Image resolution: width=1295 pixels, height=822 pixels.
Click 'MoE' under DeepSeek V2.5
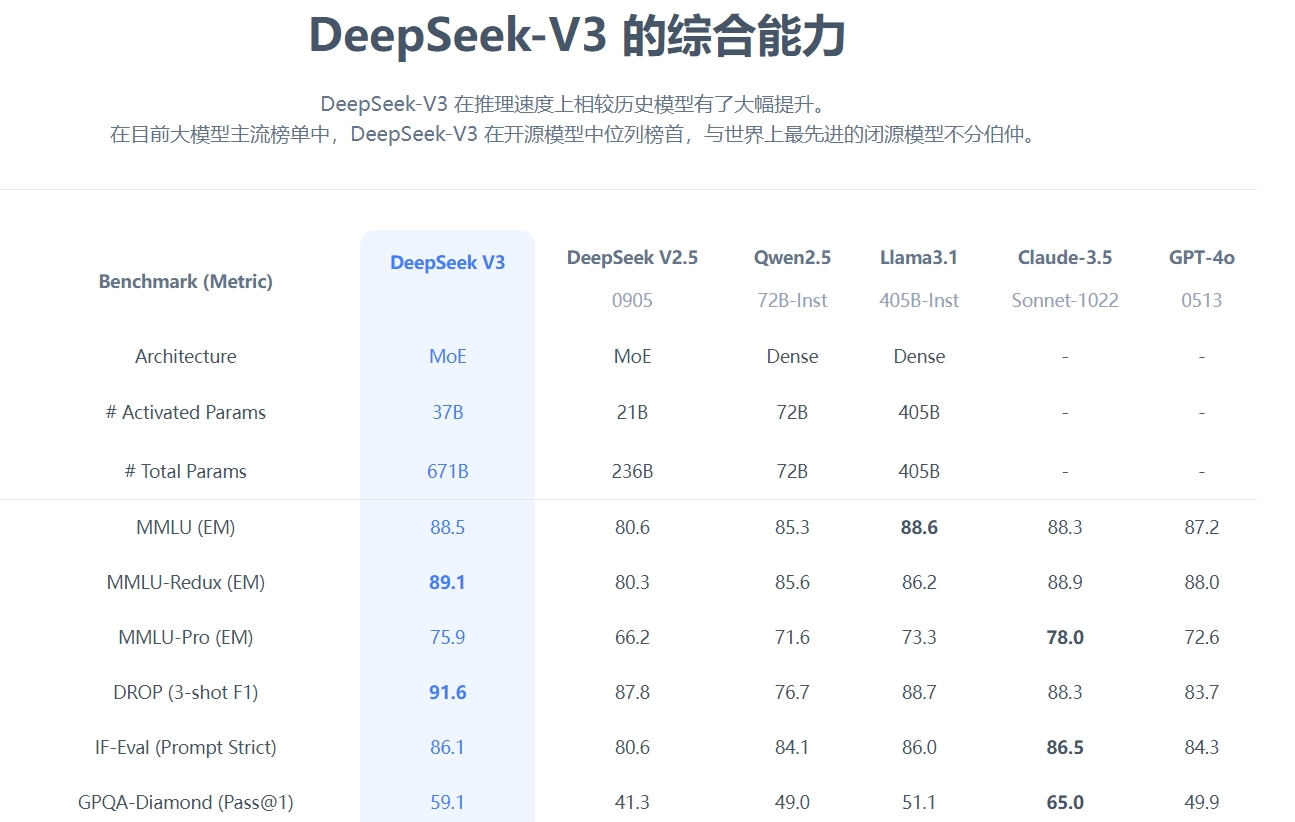click(x=633, y=356)
